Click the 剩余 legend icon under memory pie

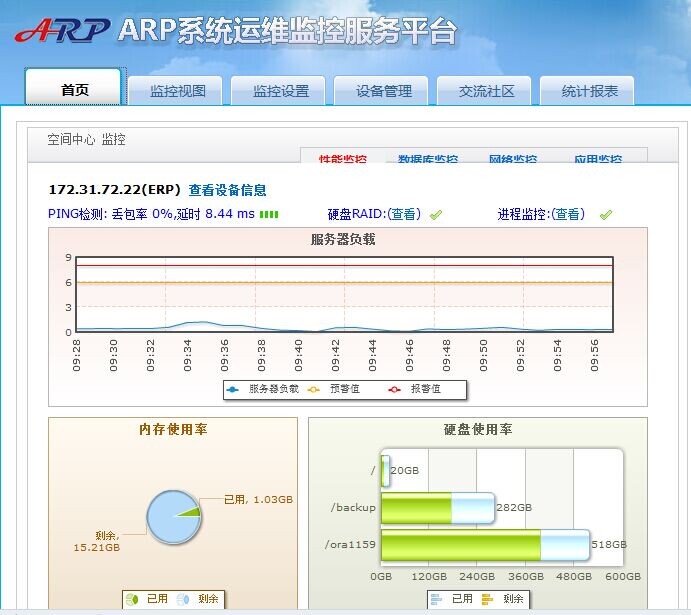(183, 599)
